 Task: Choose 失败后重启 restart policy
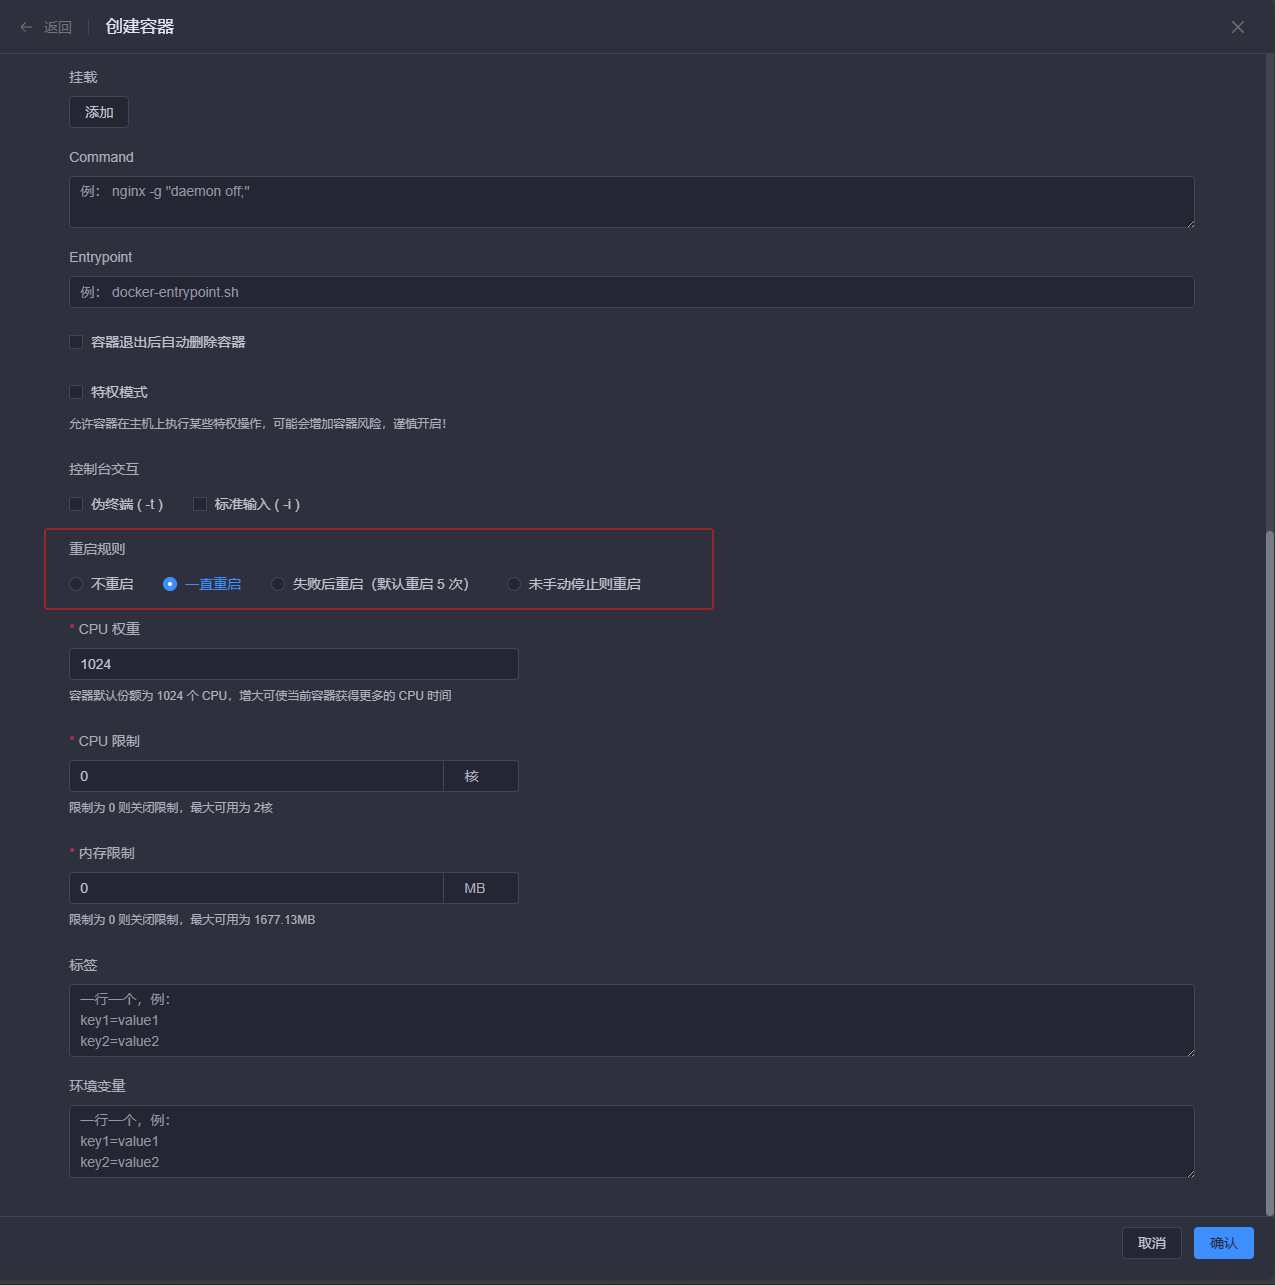[278, 584]
